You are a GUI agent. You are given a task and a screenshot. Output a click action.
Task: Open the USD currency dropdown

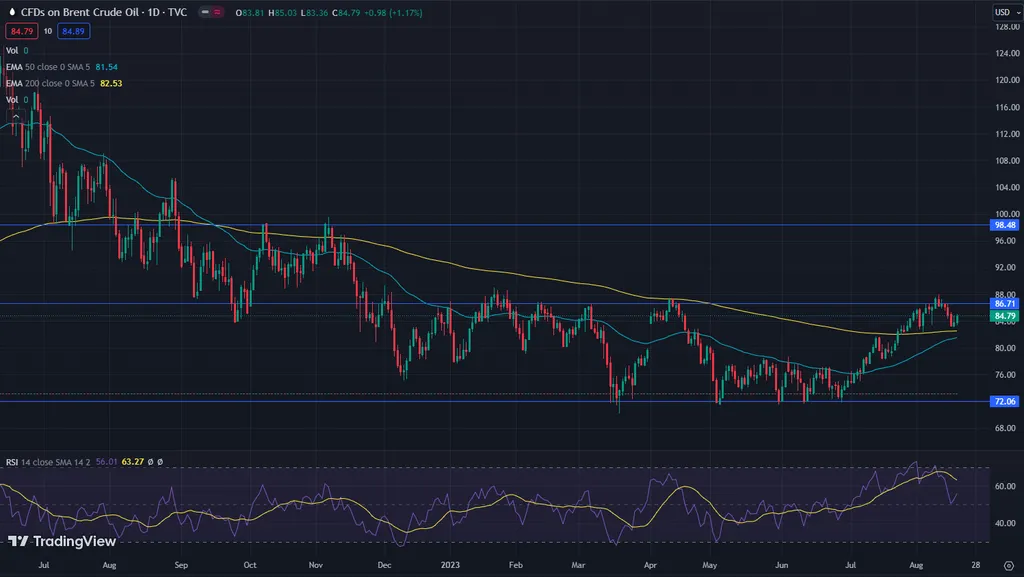pos(1004,11)
